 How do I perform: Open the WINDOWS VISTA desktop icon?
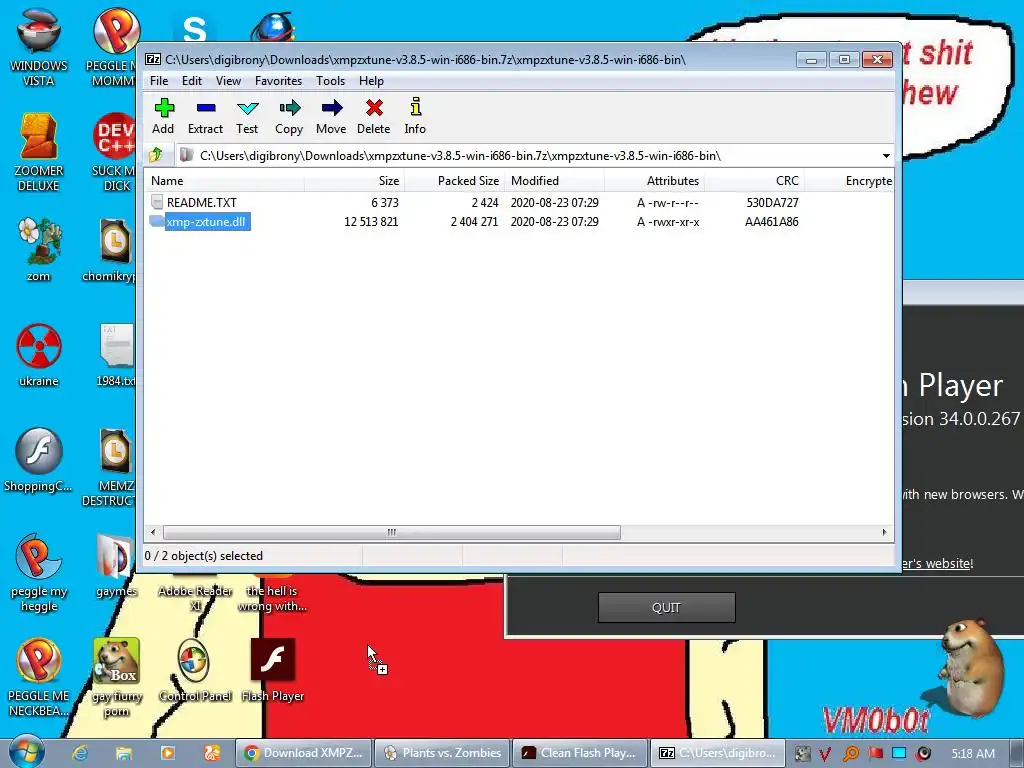[39, 47]
